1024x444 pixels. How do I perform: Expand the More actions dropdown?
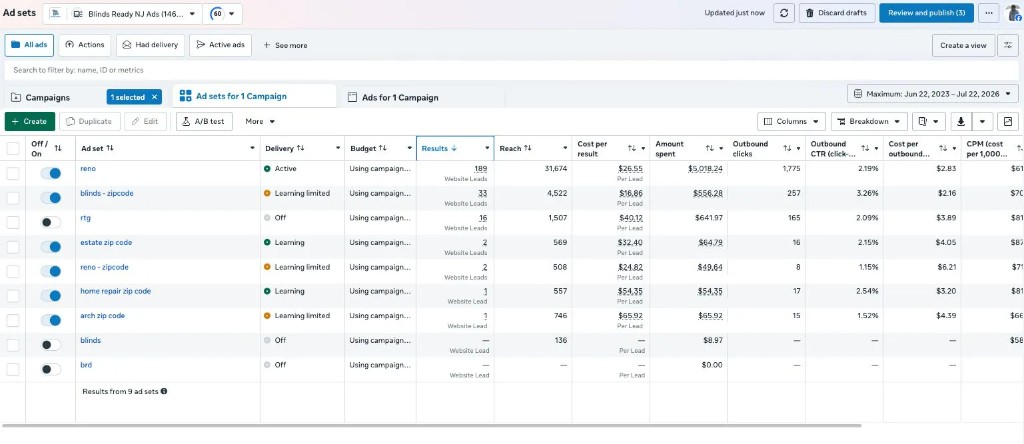pyautogui.click(x=260, y=121)
